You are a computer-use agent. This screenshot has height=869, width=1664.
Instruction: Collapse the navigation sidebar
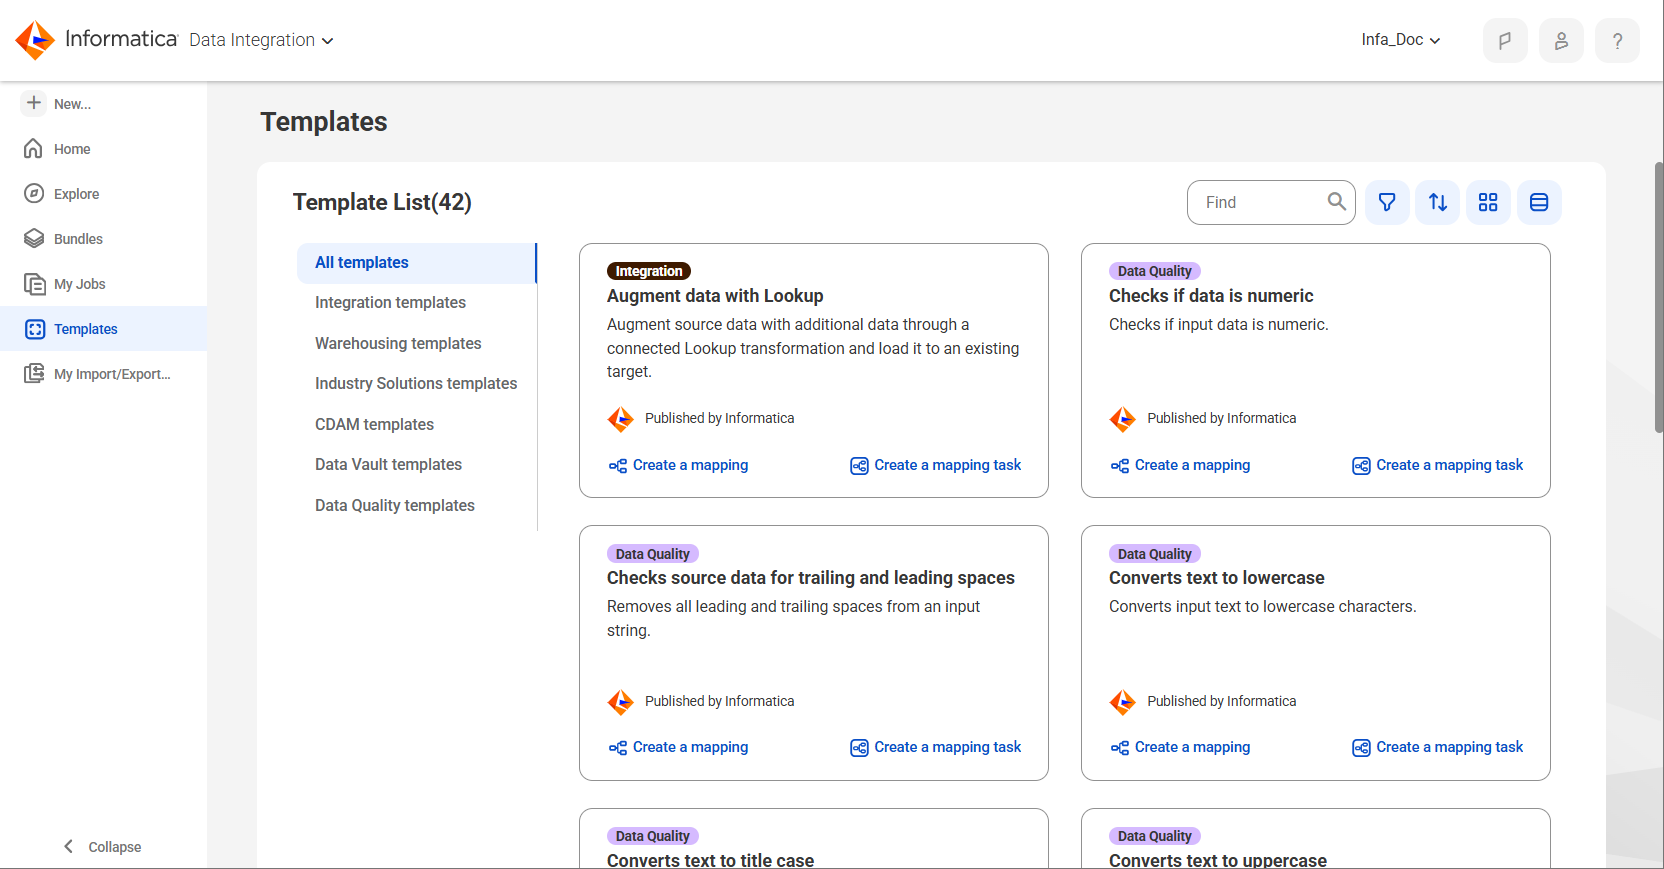(102, 847)
